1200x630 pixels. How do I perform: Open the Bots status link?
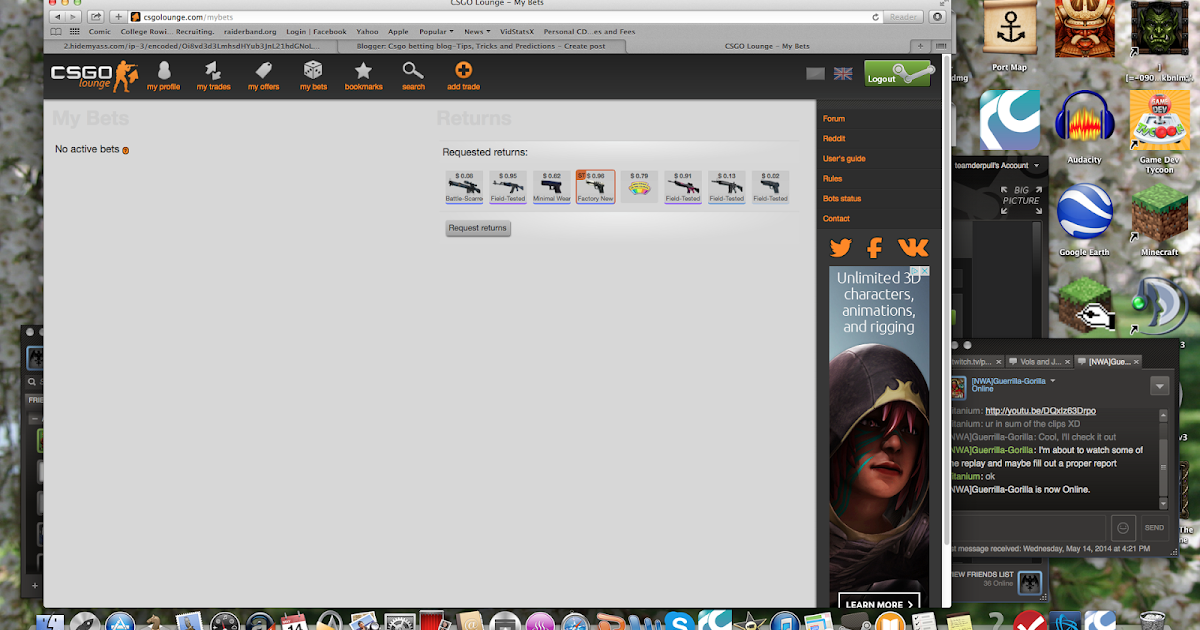(842, 199)
